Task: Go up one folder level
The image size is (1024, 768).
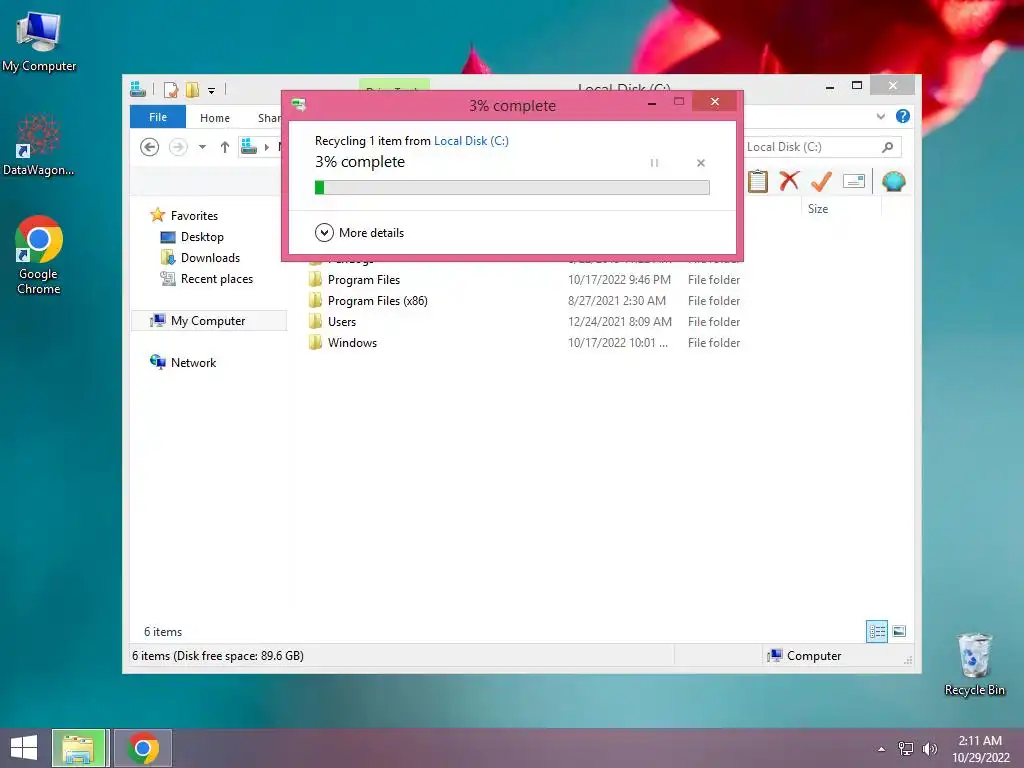Action: click(225, 147)
